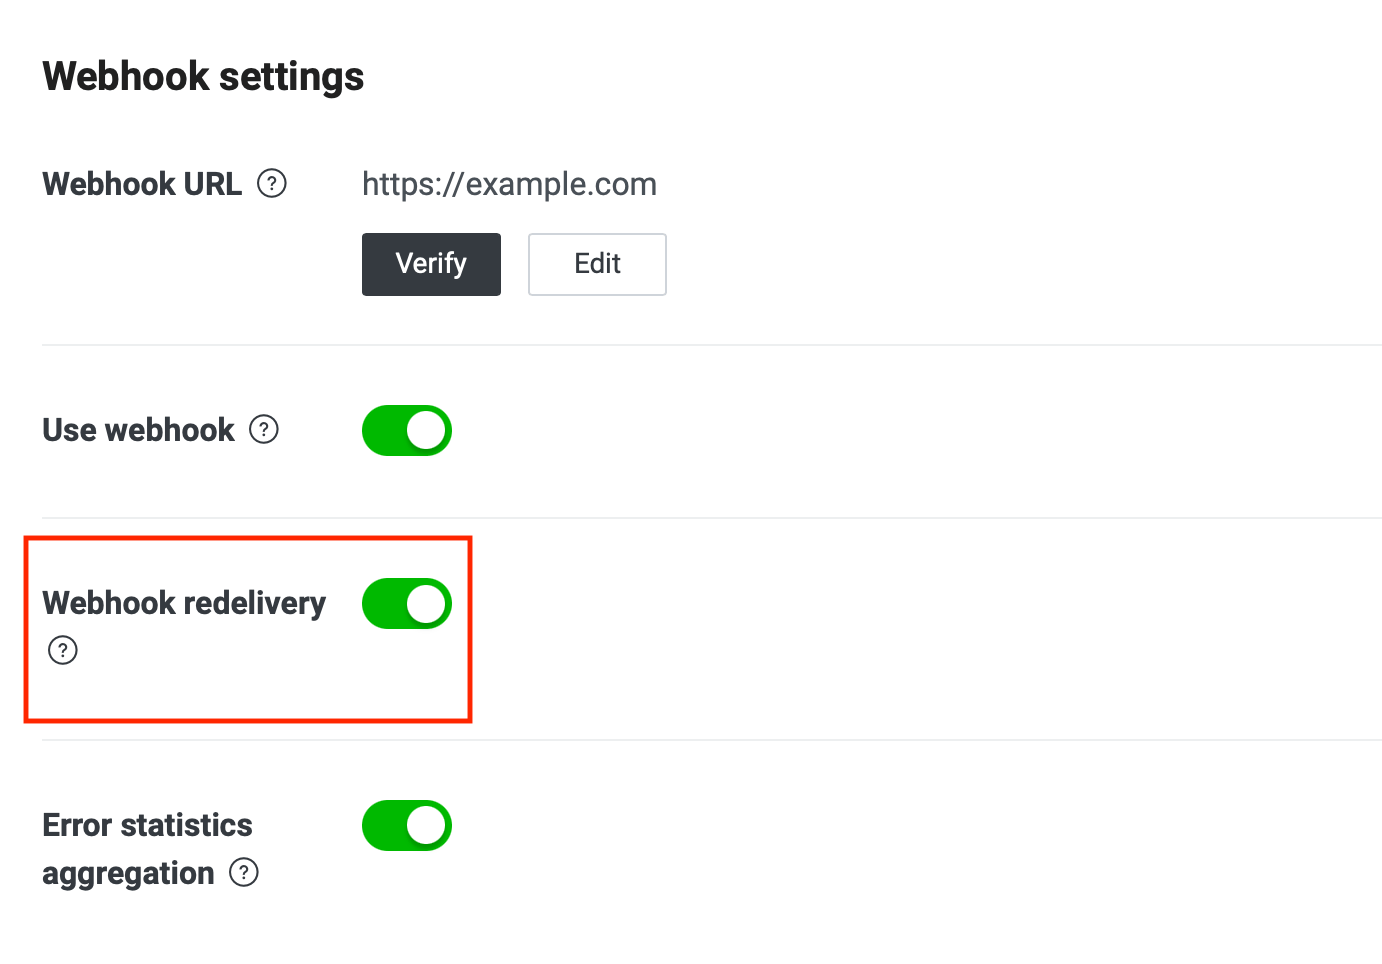This screenshot has width=1382, height=964.
Task: Click green track of Use webhook switch
Action: (x=384, y=431)
